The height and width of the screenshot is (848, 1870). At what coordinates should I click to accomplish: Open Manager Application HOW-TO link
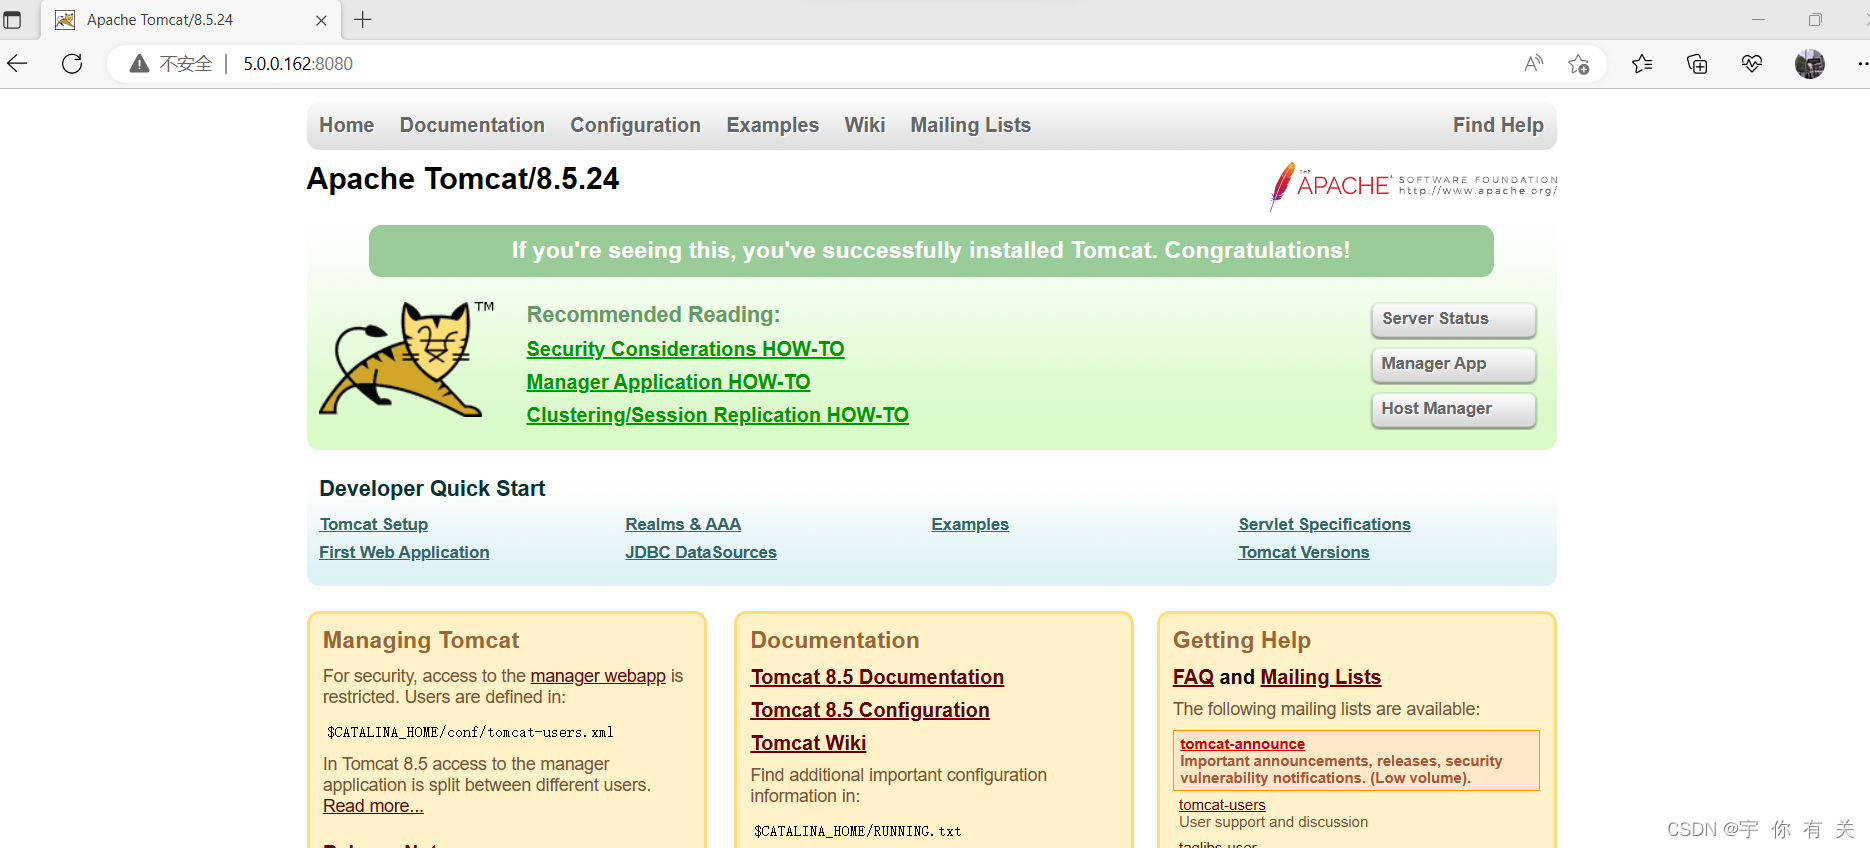[x=668, y=382]
